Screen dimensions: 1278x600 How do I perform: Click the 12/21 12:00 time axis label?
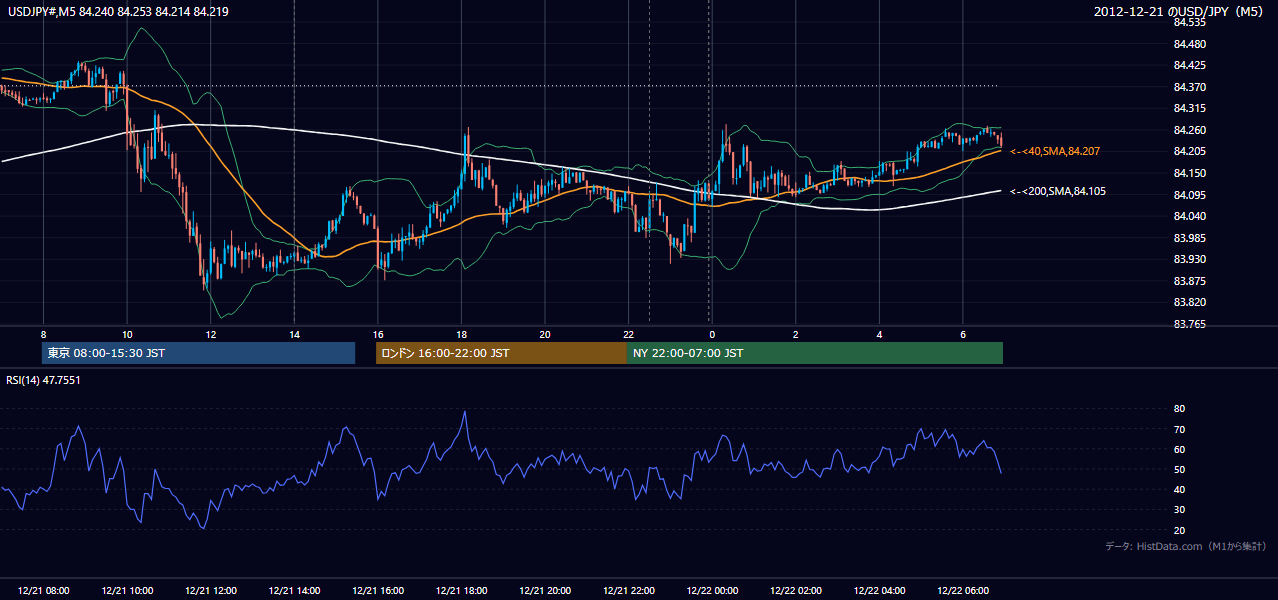click(211, 591)
